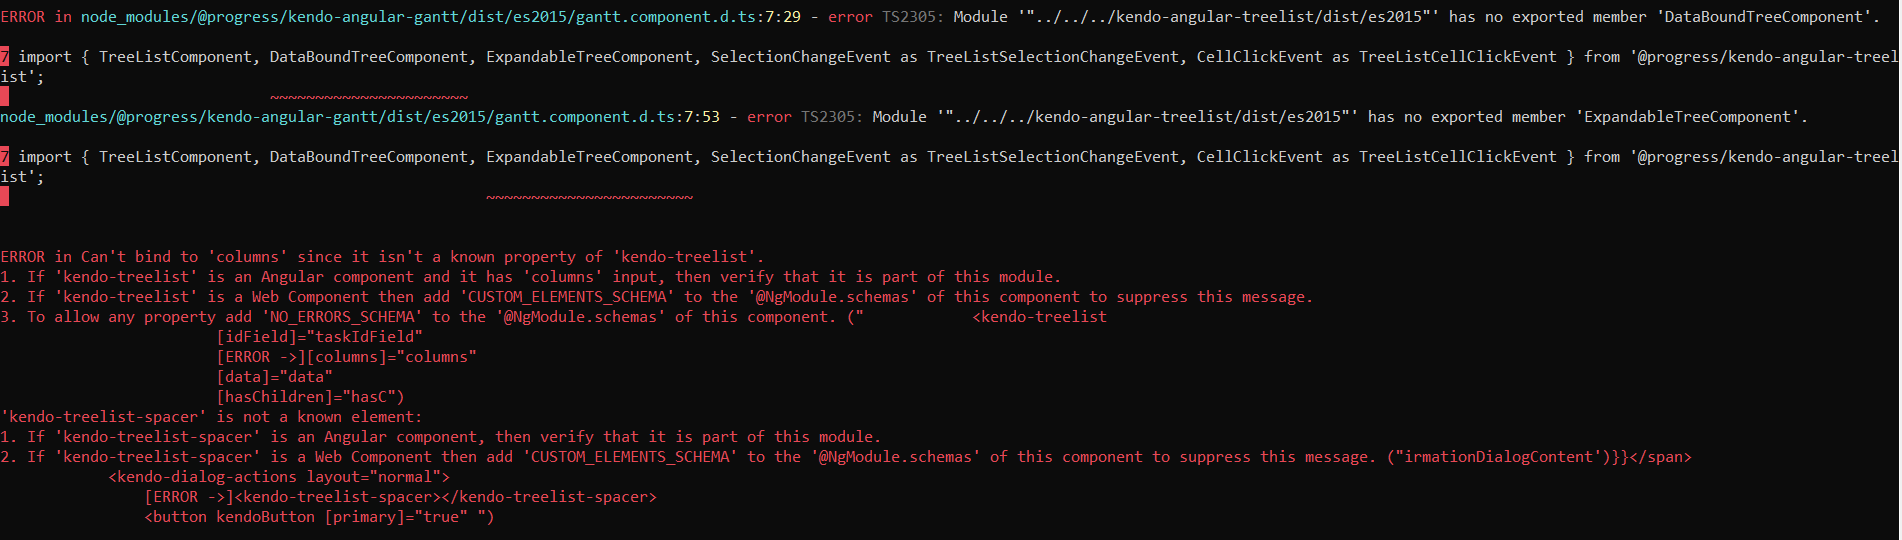This screenshot has width=1902, height=540.
Task: Click the word ERROR starting the first line
Action: pyautogui.click(x=23, y=17)
